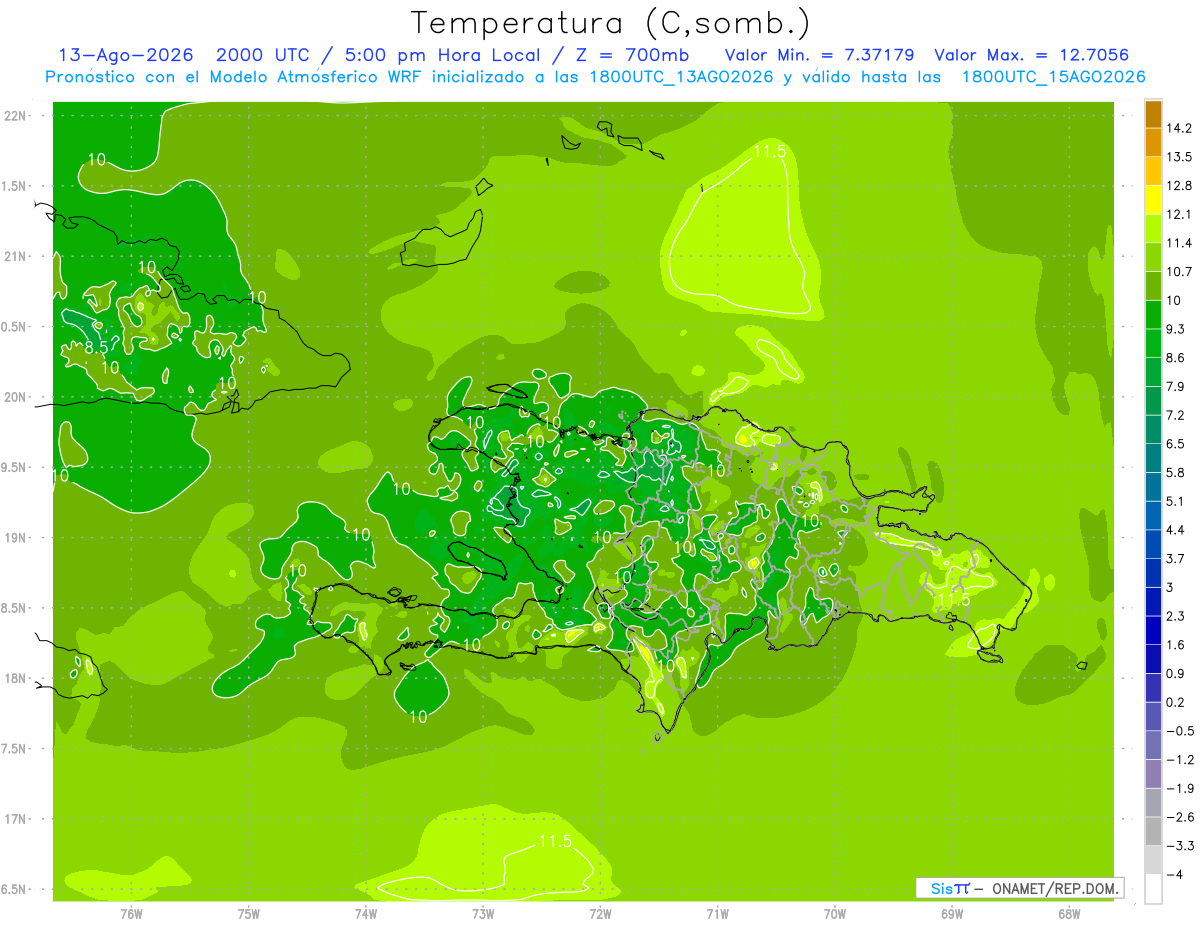Click the '20N' latitude axis label
Image resolution: width=1200 pixels, height=927 pixels.
[14, 397]
